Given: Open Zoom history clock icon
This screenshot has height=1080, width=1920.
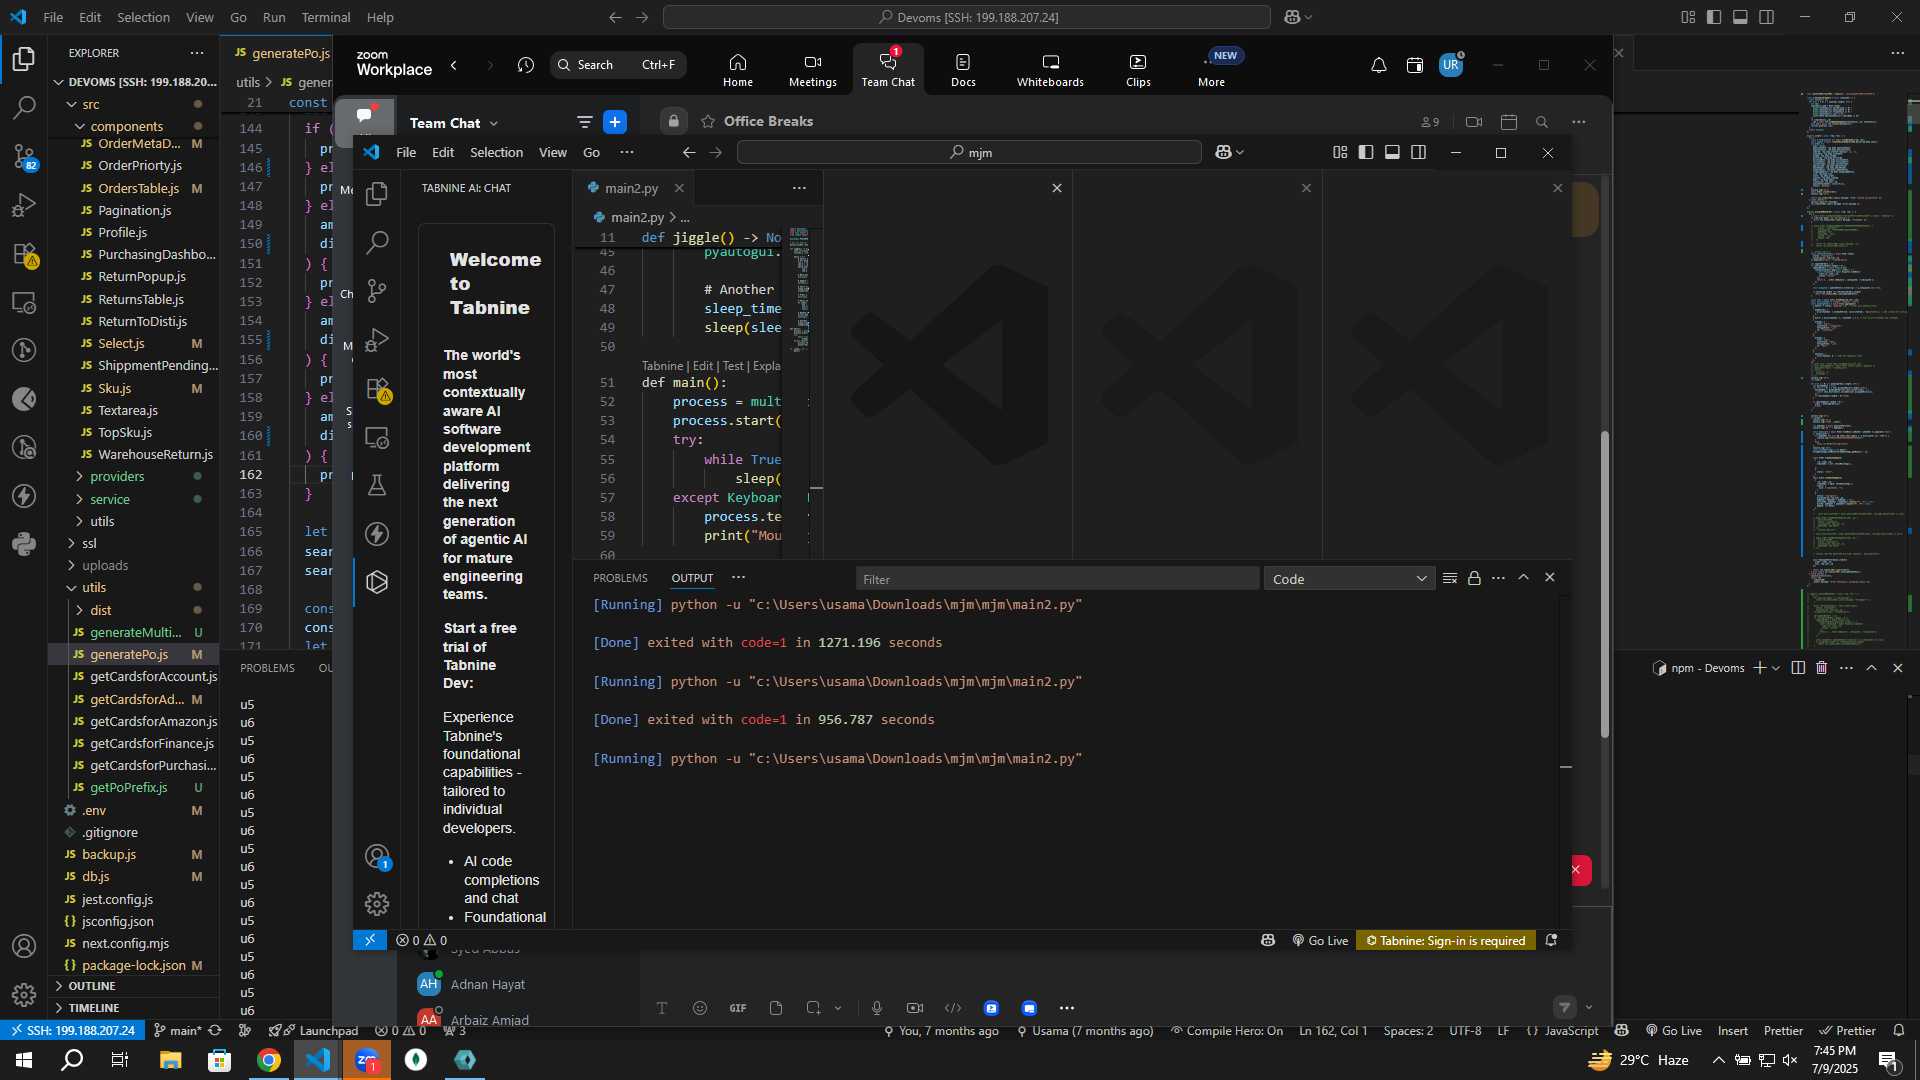Looking at the screenshot, I should (526, 65).
